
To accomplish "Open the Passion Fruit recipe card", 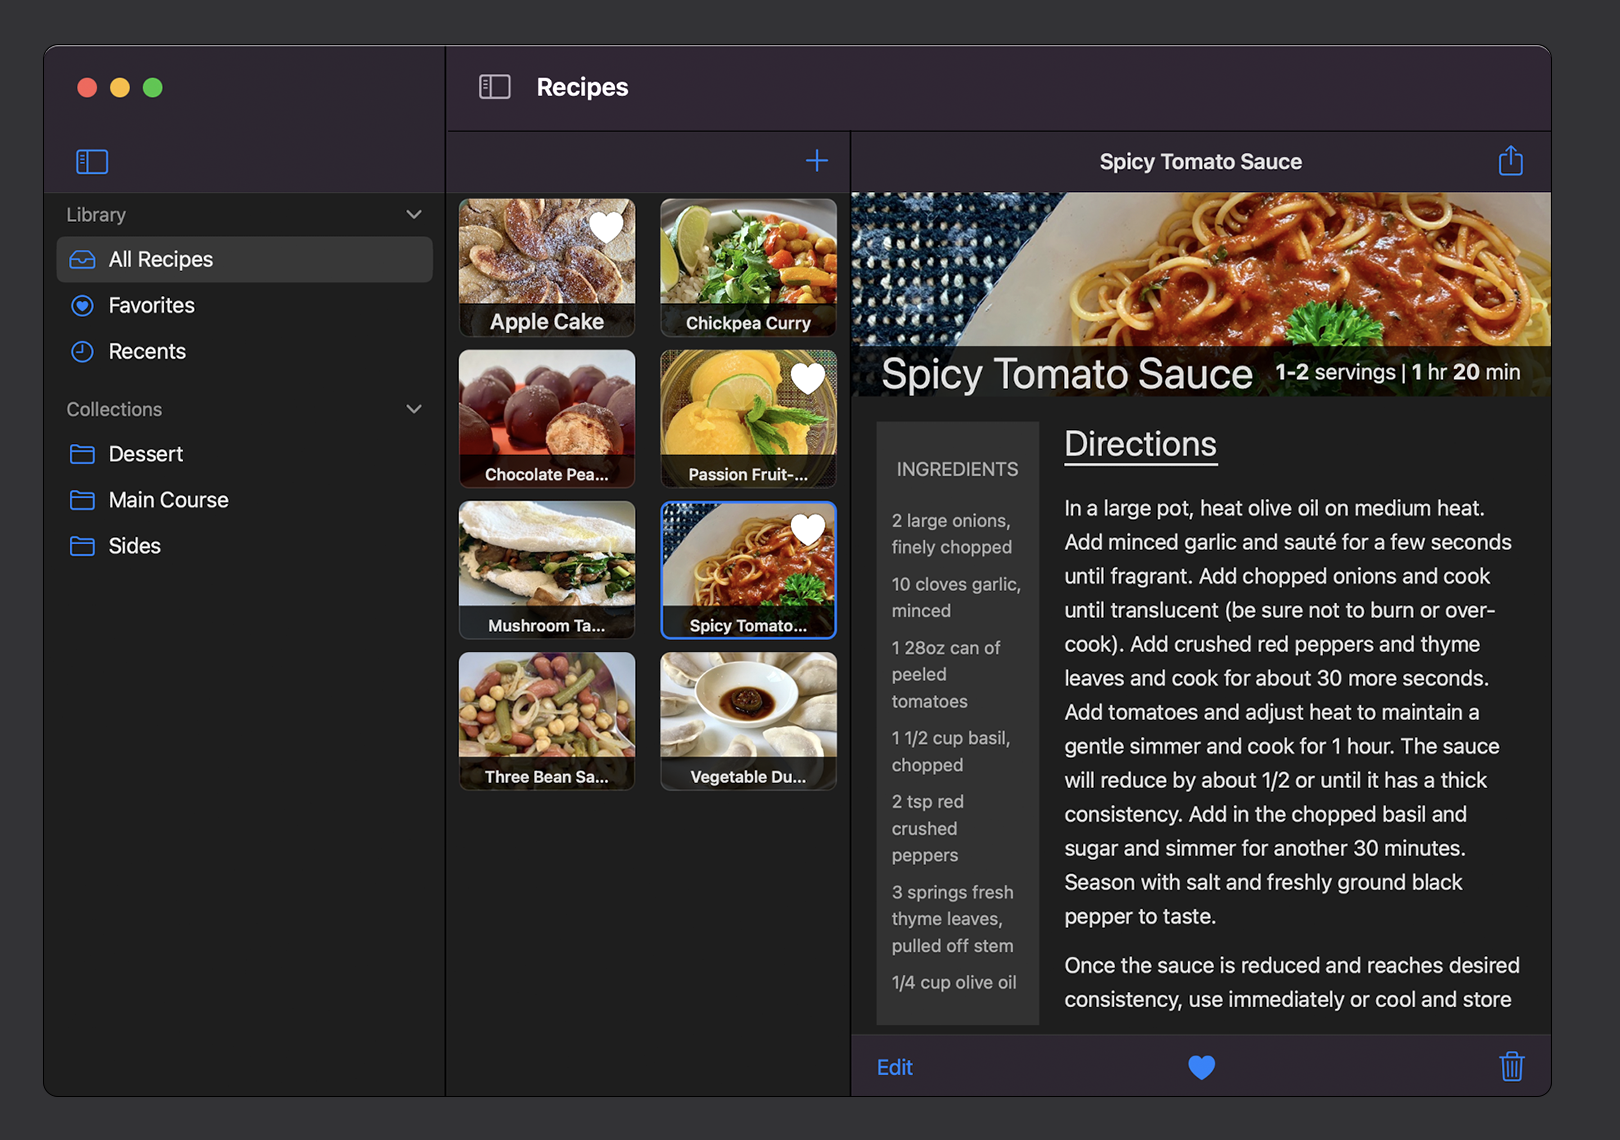I will (748, 418).
